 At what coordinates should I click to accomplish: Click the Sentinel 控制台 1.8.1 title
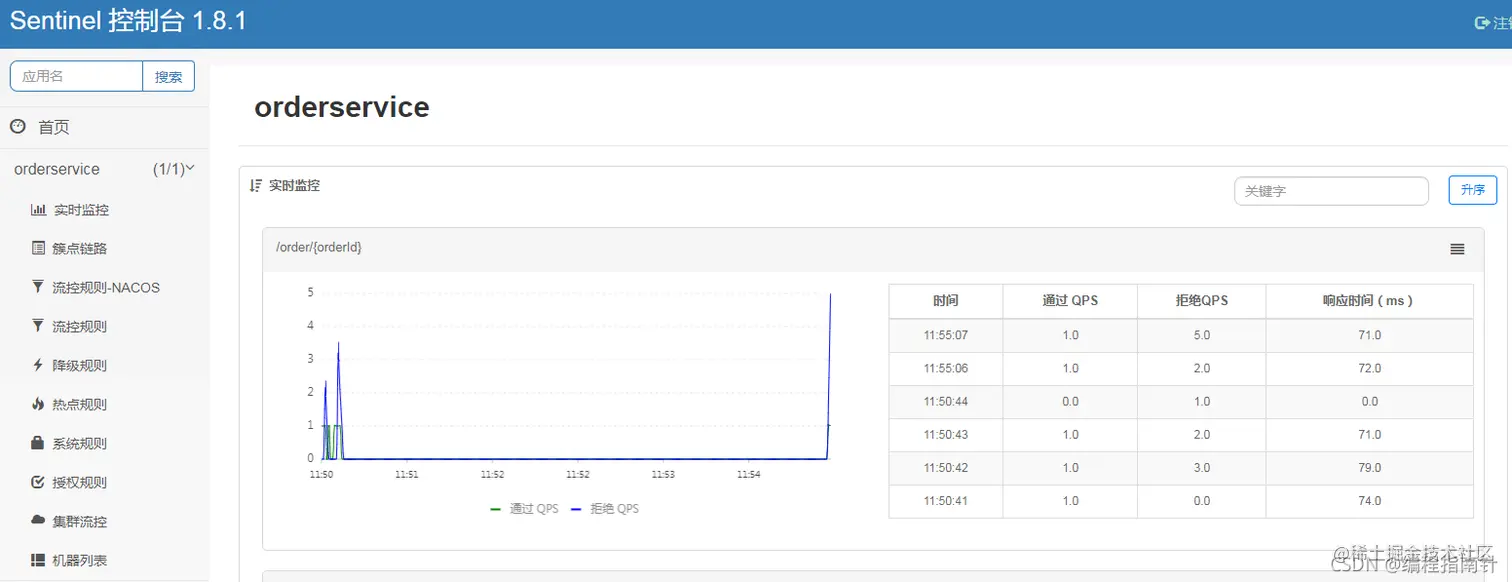click(128, 22)
